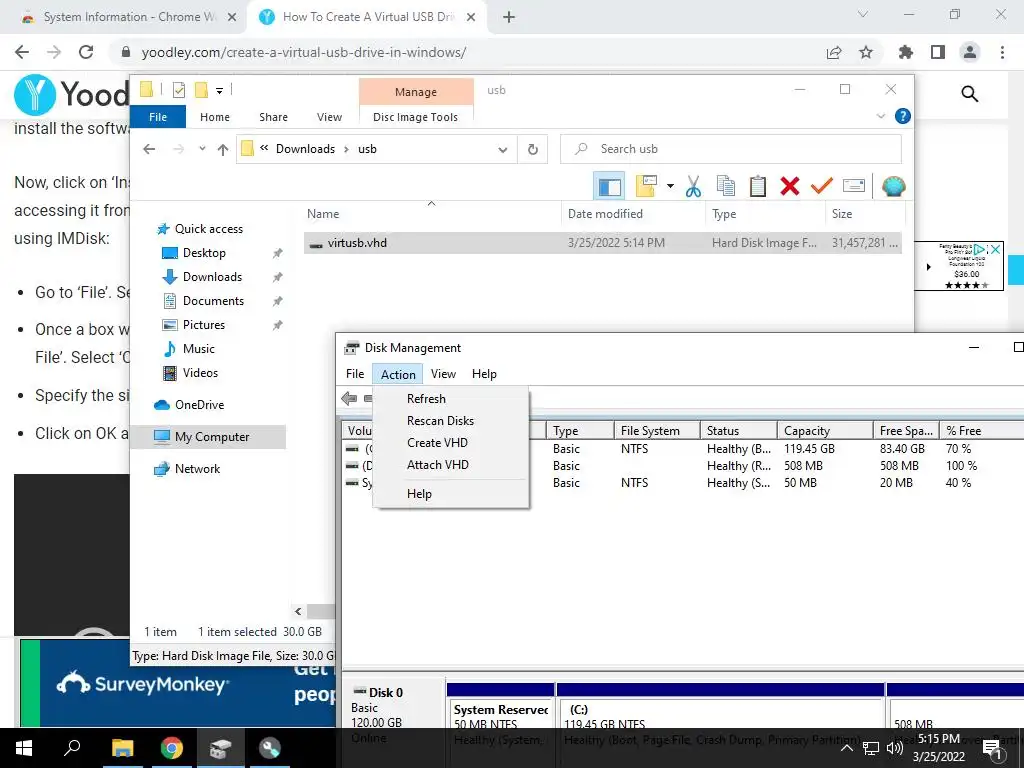Switch to System Information Chrome tab
The image size is (1024, 768).
(x=127, y=17)
